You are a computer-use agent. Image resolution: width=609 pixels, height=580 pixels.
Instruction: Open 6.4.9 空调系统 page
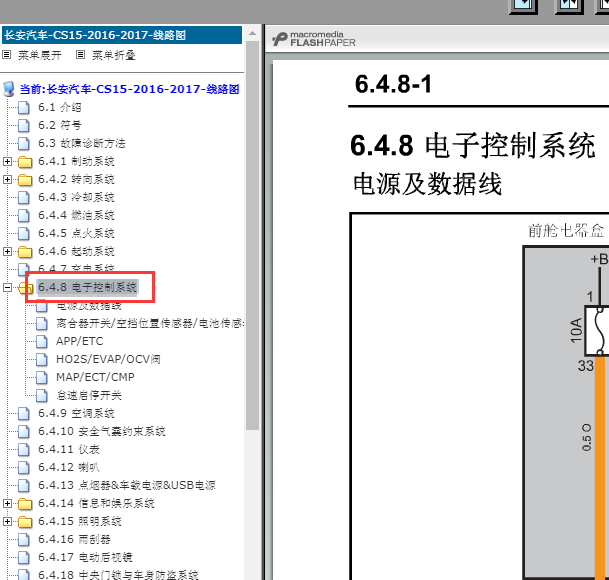tap(76, 413)
